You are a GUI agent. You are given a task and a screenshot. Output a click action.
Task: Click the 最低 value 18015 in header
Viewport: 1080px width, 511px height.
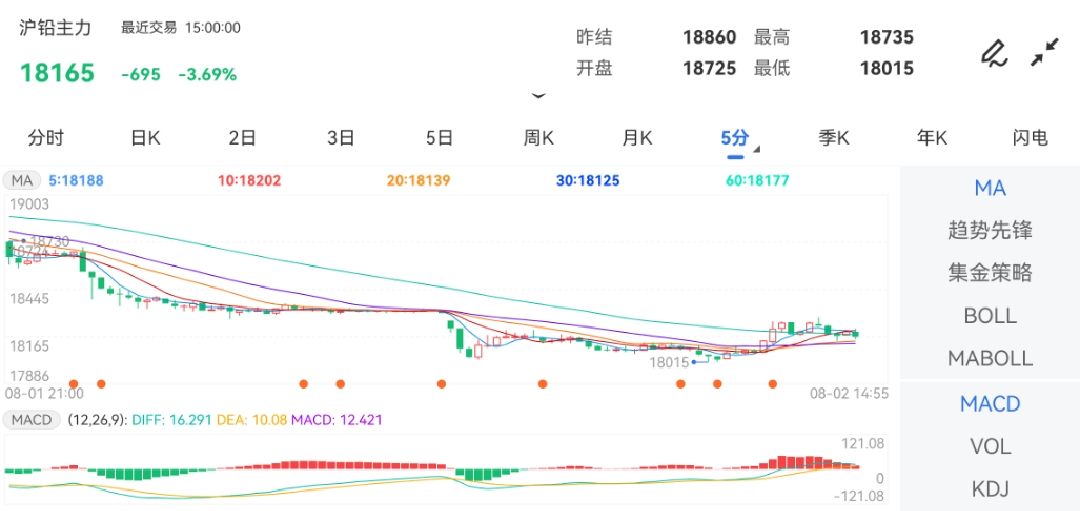point(886,68)
